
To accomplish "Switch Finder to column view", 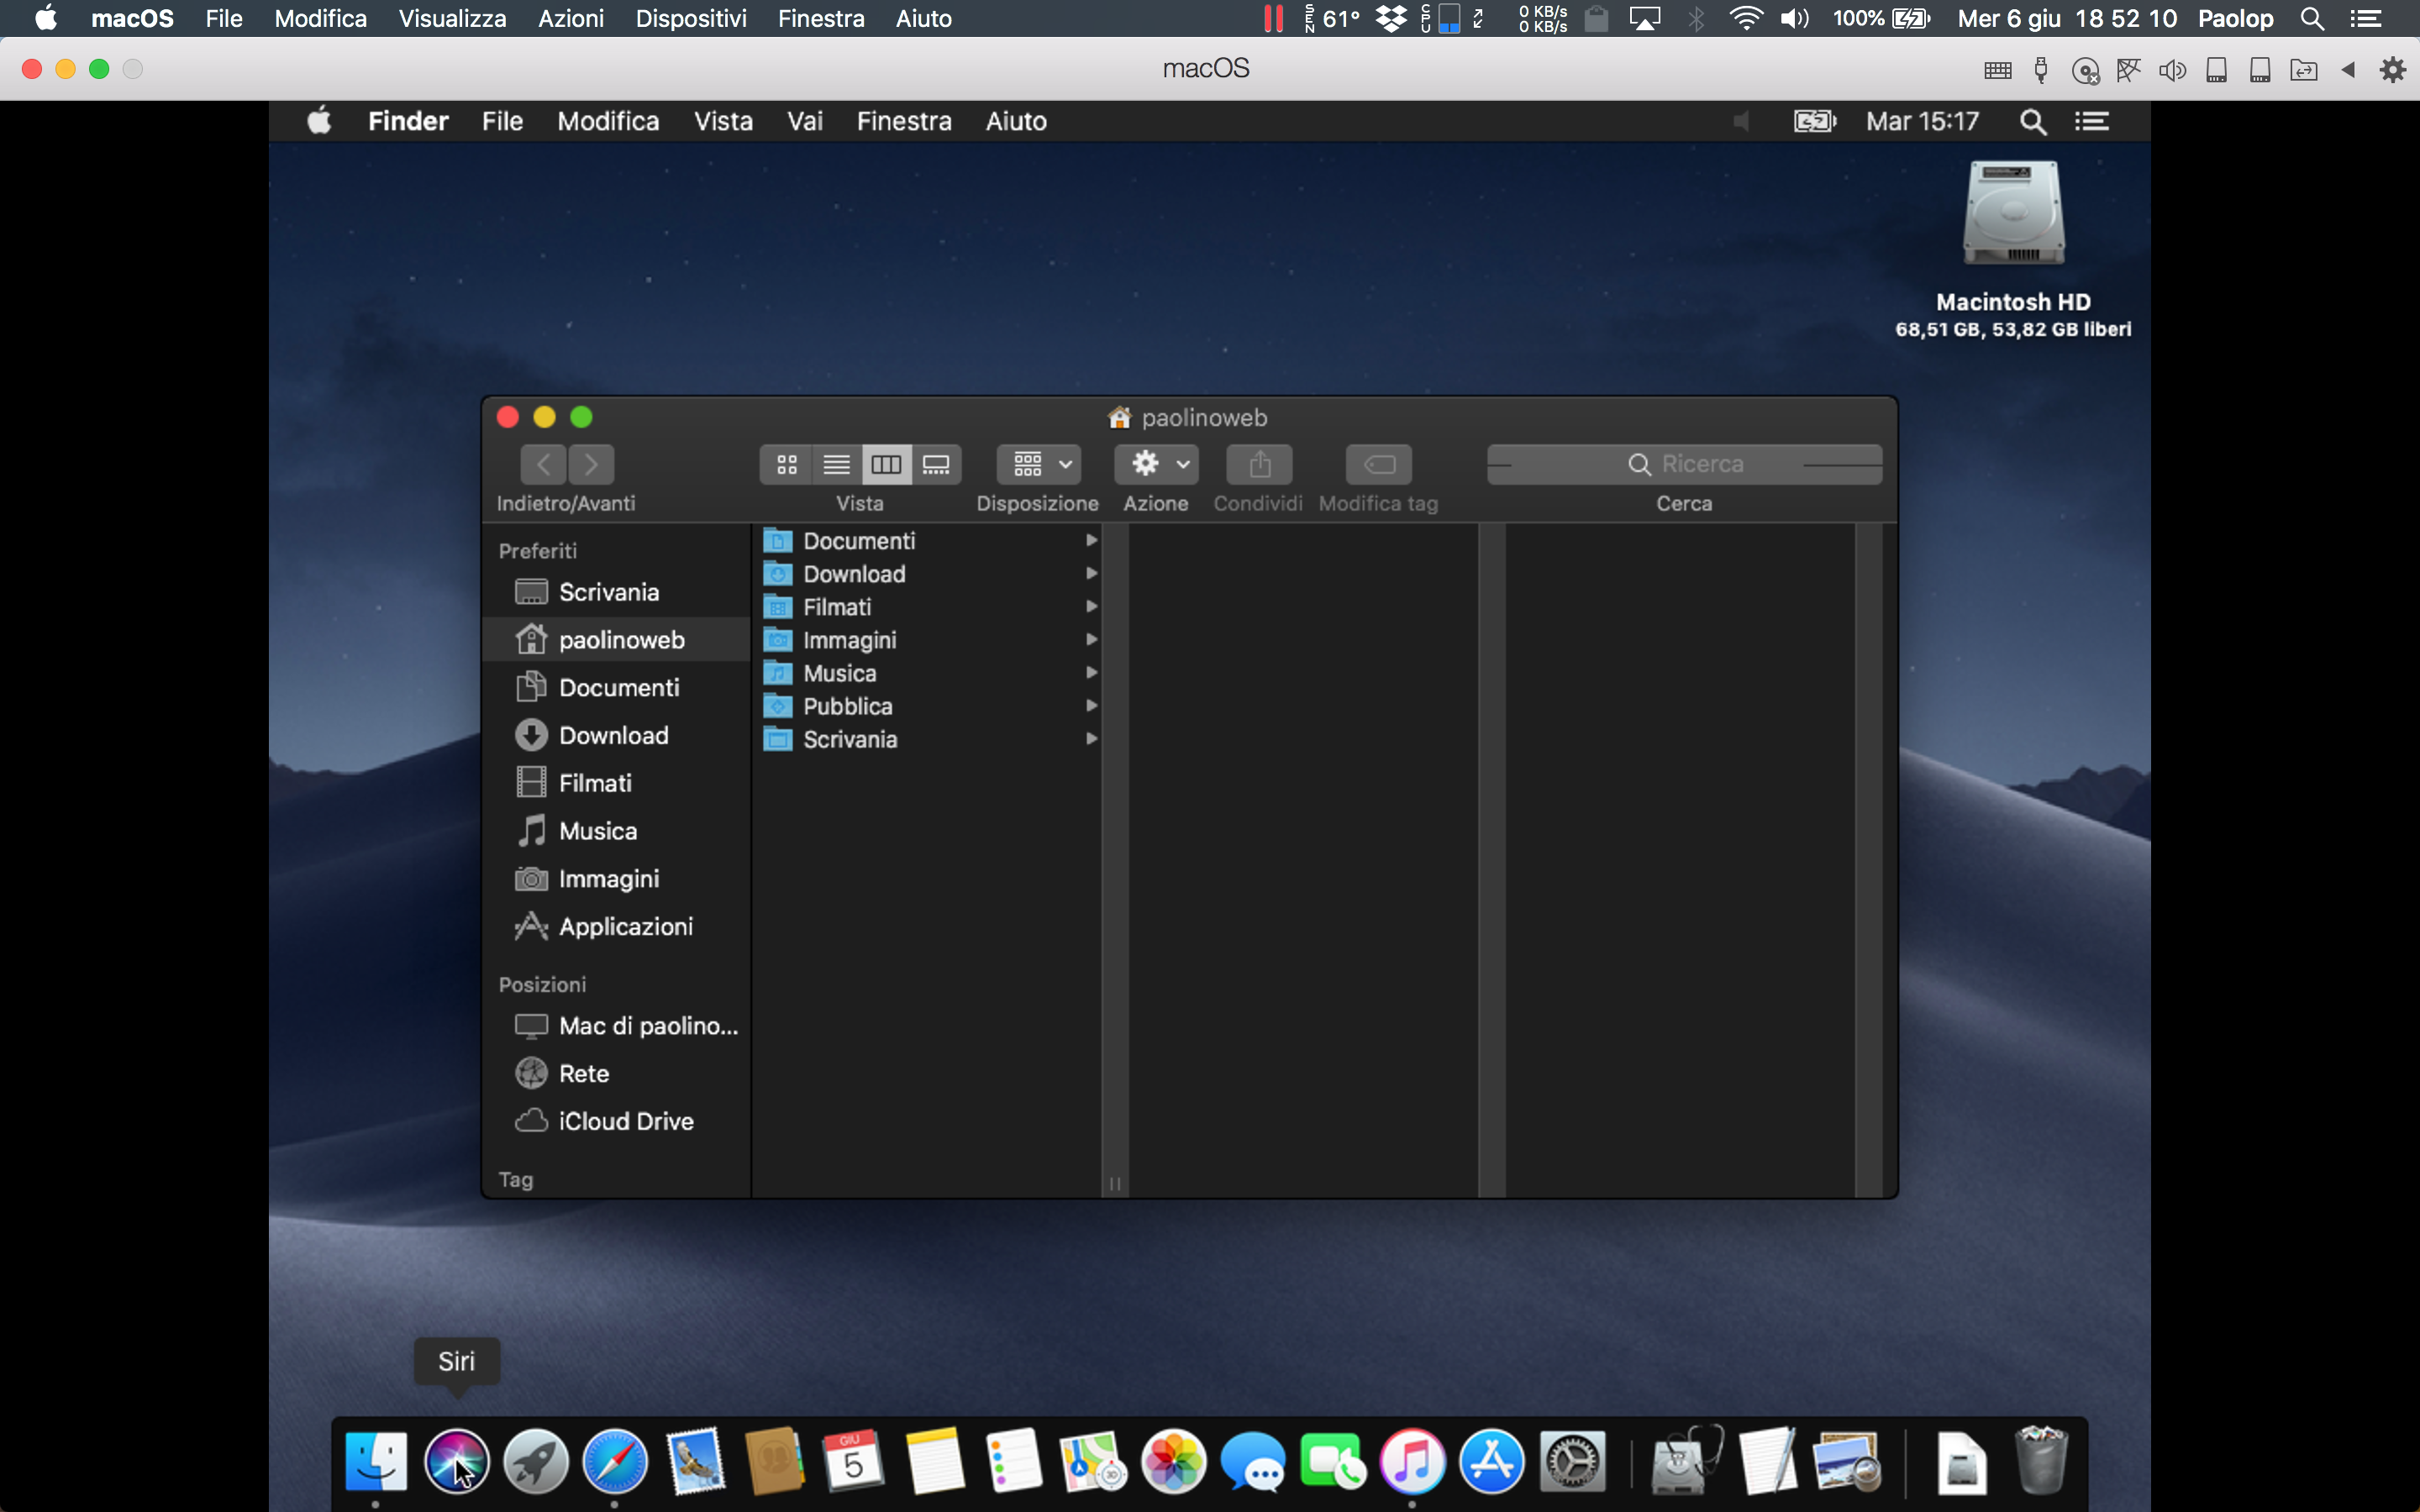I will 887,464.
